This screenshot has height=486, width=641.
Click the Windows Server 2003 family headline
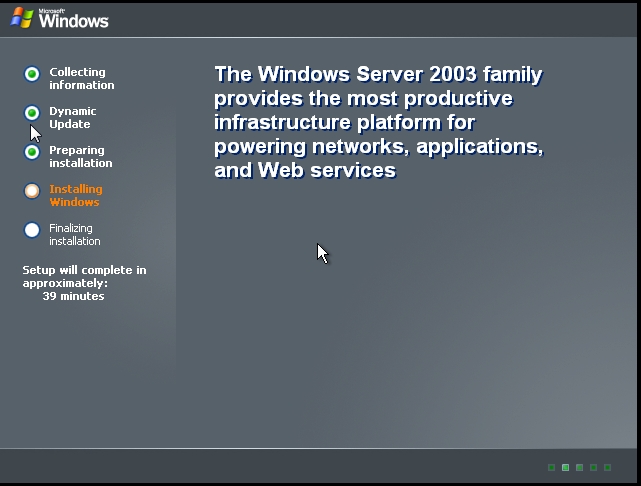click(x=379, y=122)
